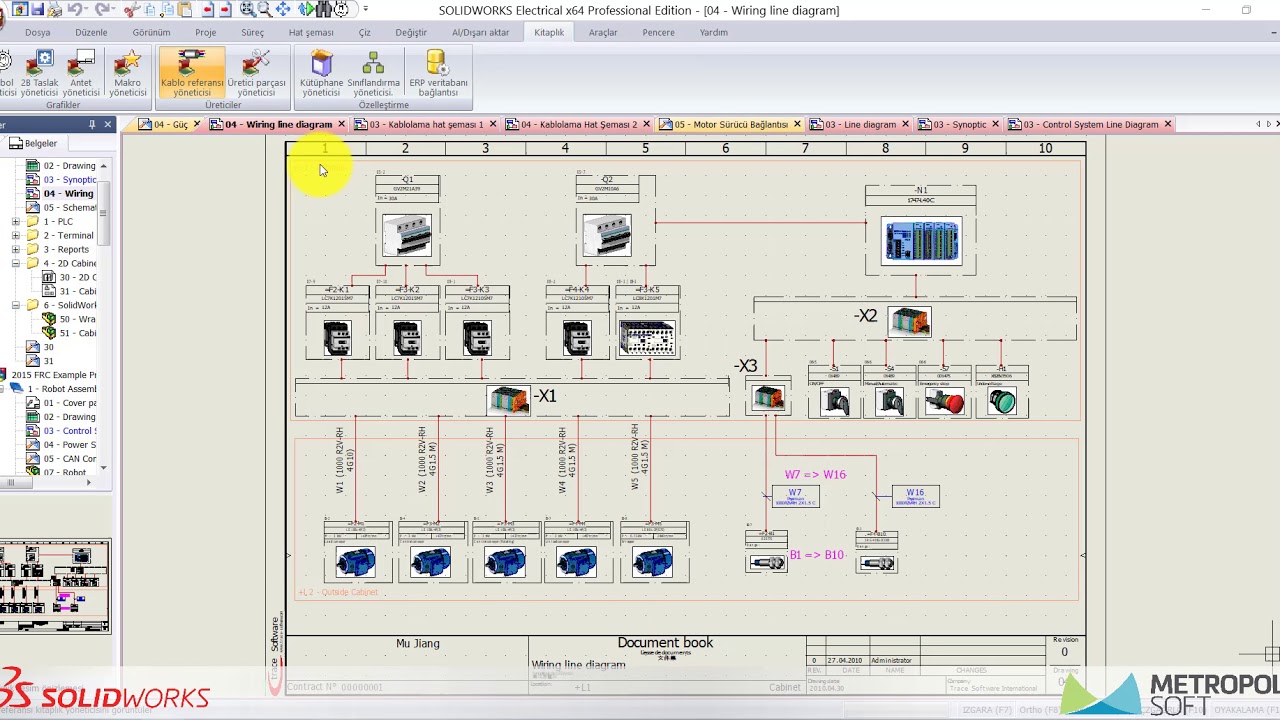Open the 2B Taslak yöneticisi manager

(40, 73)
